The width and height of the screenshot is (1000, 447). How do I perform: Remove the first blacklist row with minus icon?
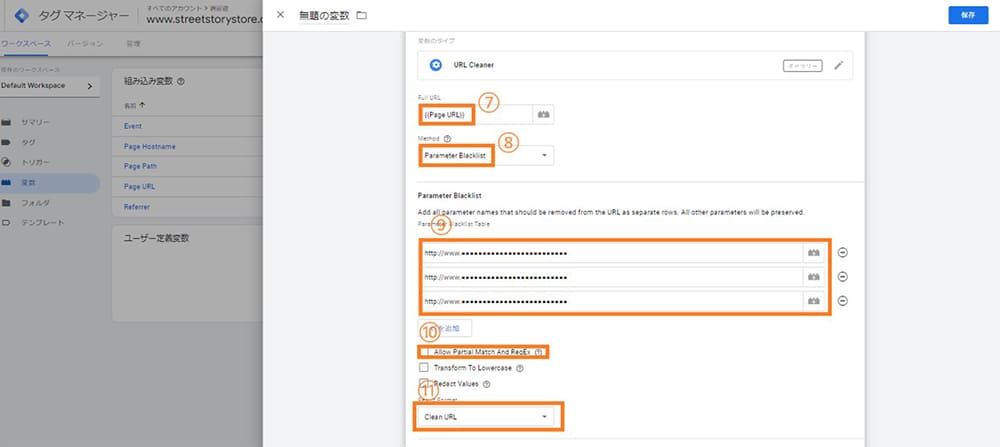(842, 253)
